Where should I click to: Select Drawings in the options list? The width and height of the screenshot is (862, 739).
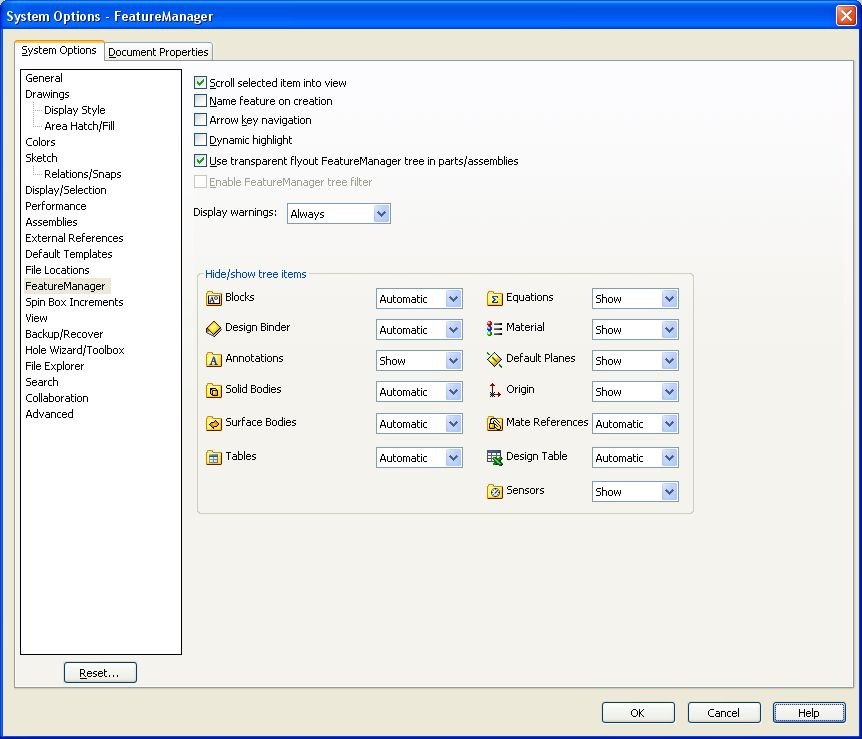47,94
